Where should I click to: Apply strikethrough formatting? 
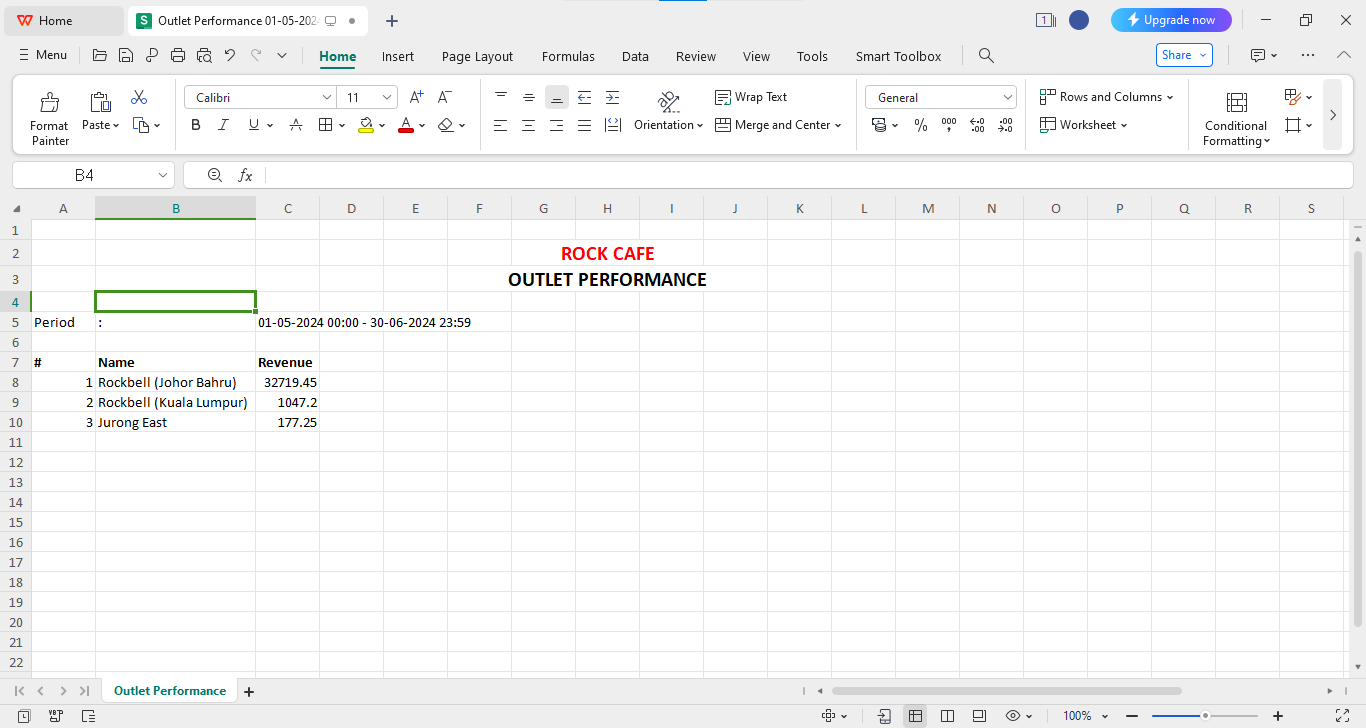pyautogui.click(x=296, y=125)
